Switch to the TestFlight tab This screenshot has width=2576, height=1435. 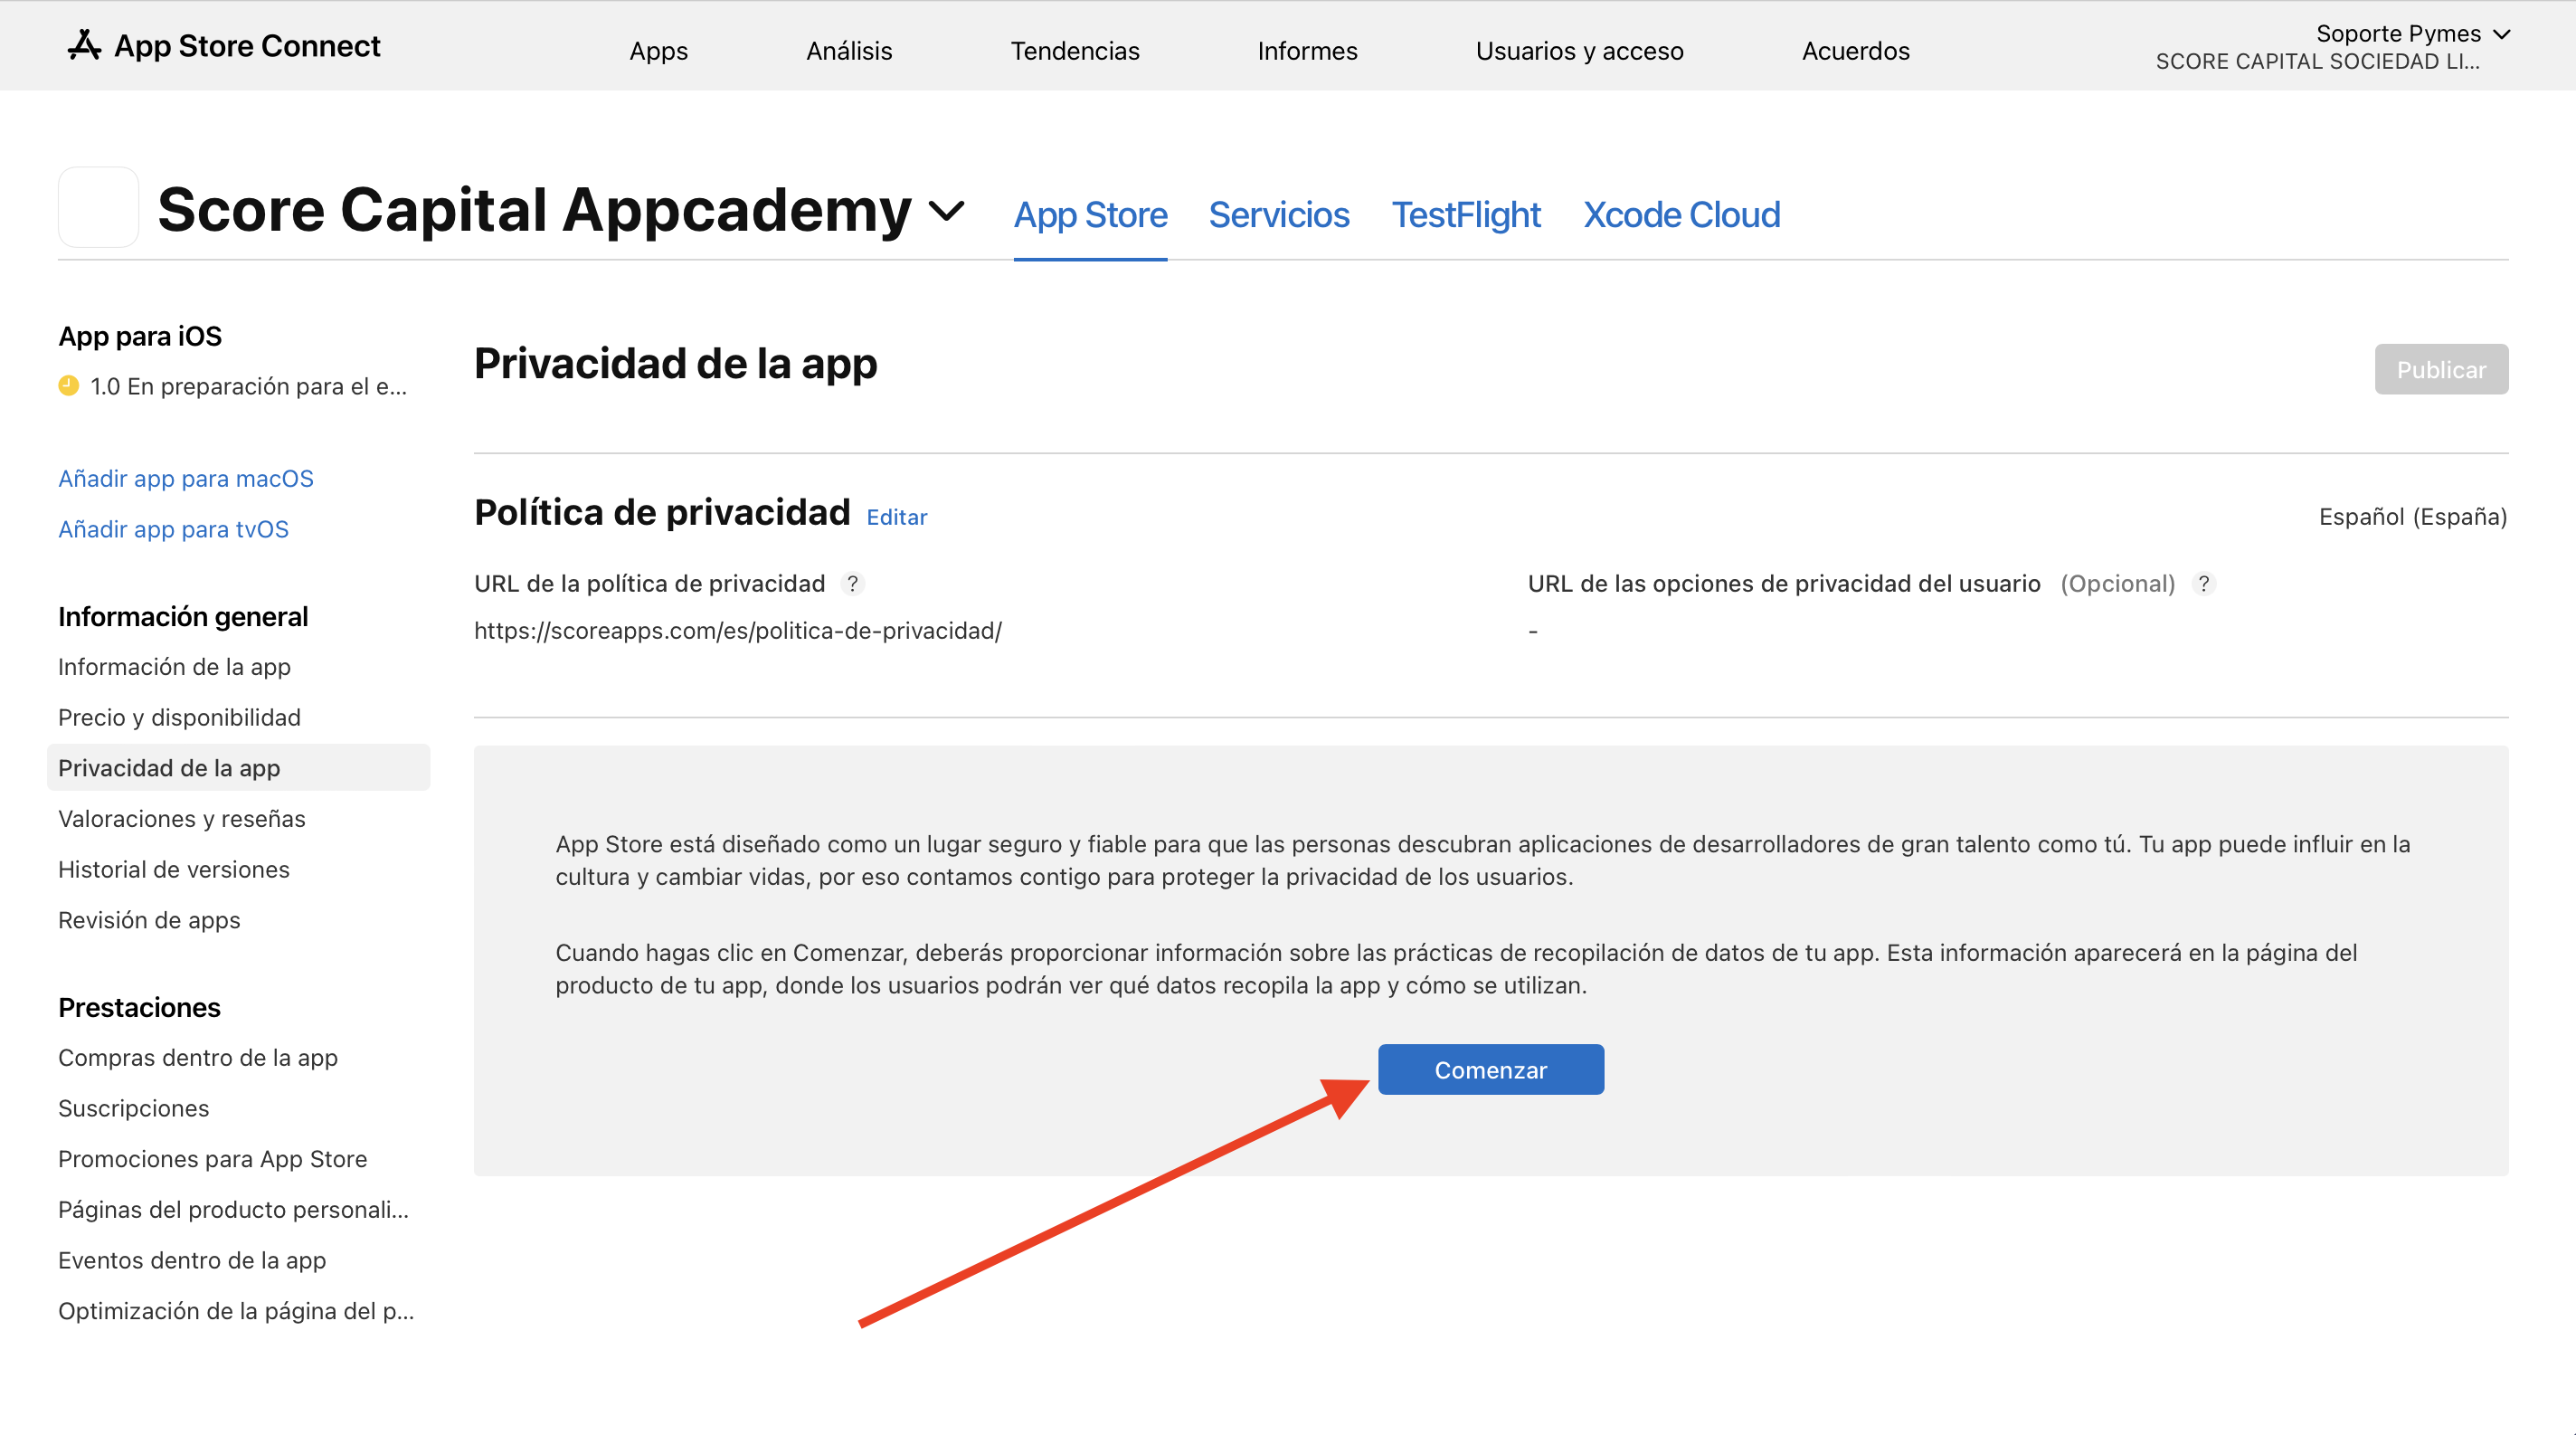(x=1466, y=215)
